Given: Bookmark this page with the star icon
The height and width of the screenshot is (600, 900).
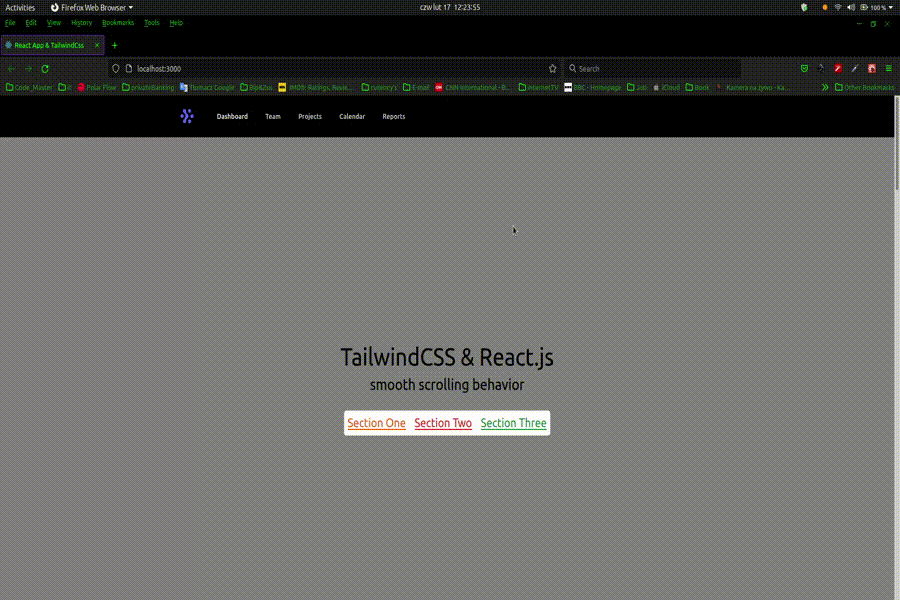Looking at the screenshot, I should click(552, 69).
